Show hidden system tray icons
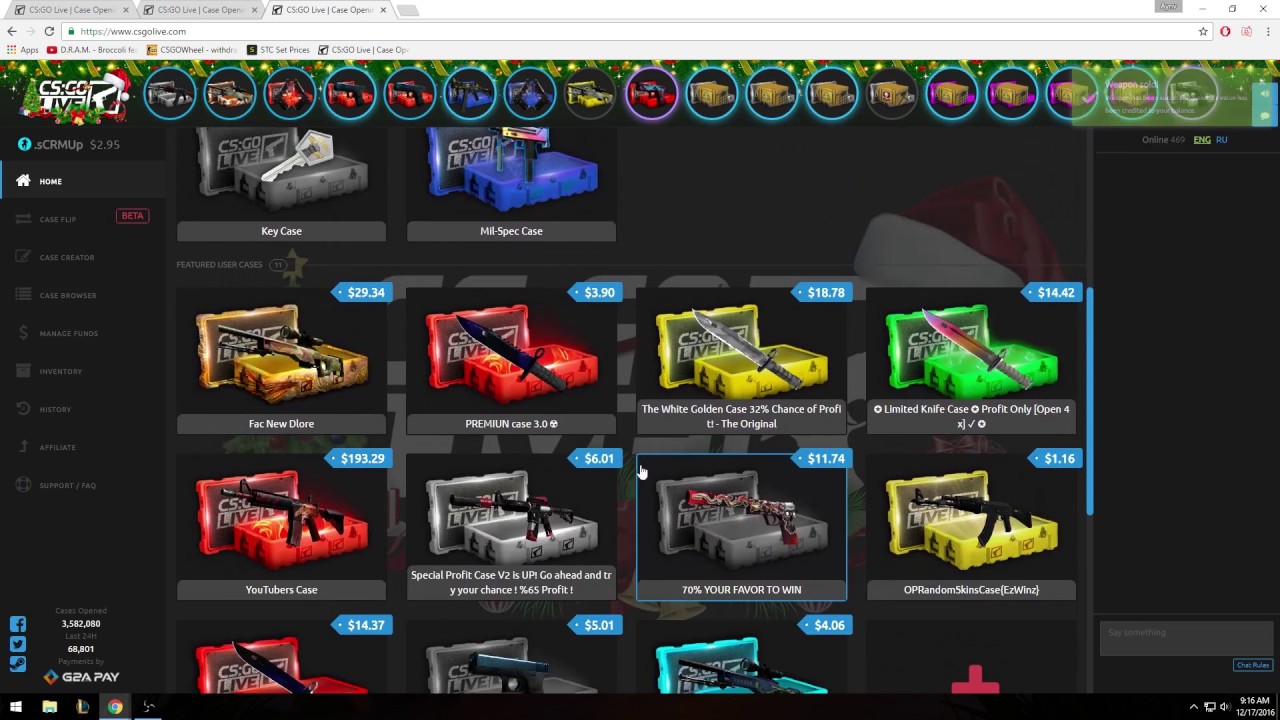 tap(1193, 707)
